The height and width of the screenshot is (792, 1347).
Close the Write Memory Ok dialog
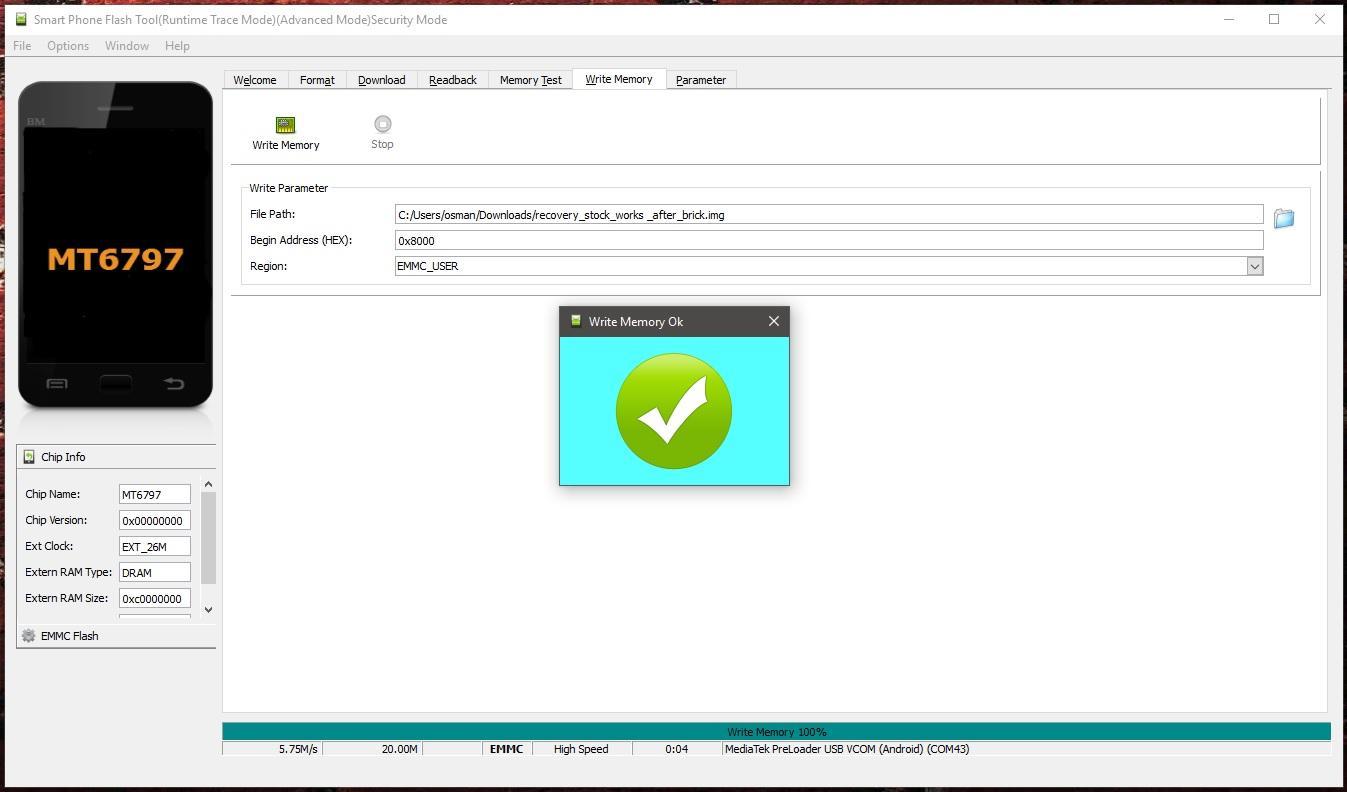(773, 321)
